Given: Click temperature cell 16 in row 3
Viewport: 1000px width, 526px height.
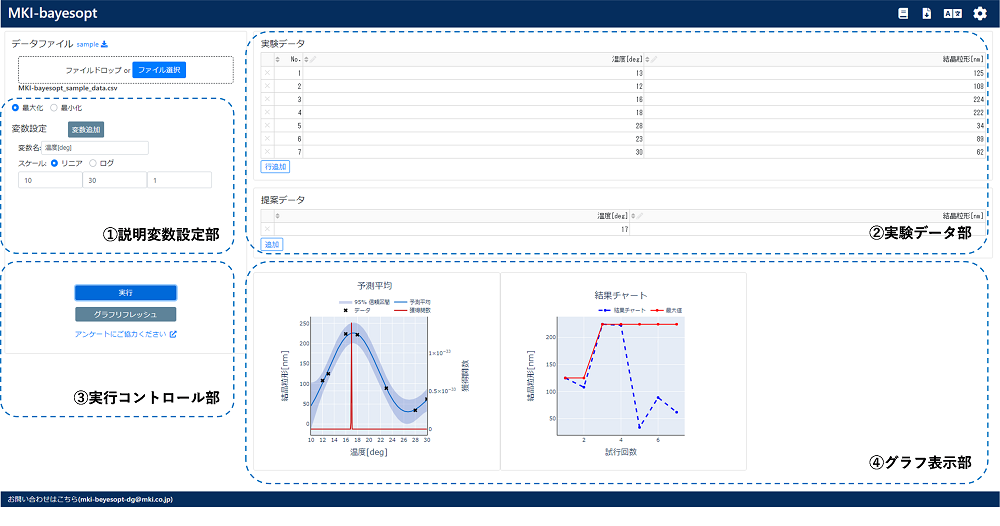Looking at the screenshot, I should click(473, 99).
